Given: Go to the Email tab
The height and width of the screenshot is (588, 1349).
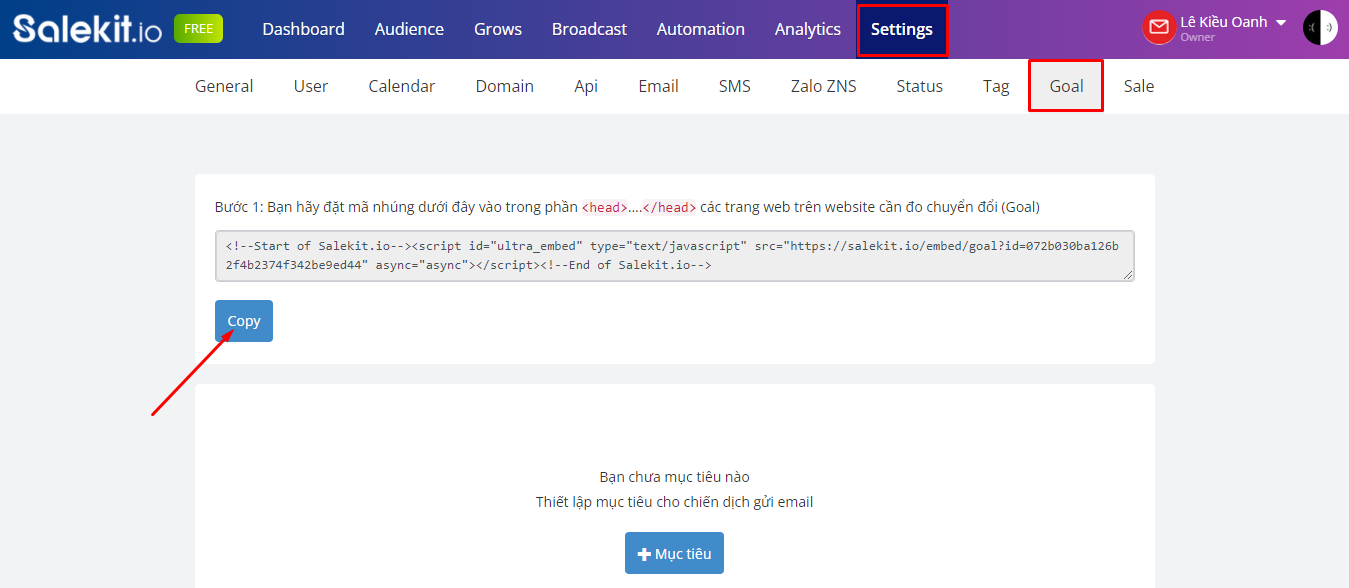Looking at the screenshot, I should pos(659,86).
